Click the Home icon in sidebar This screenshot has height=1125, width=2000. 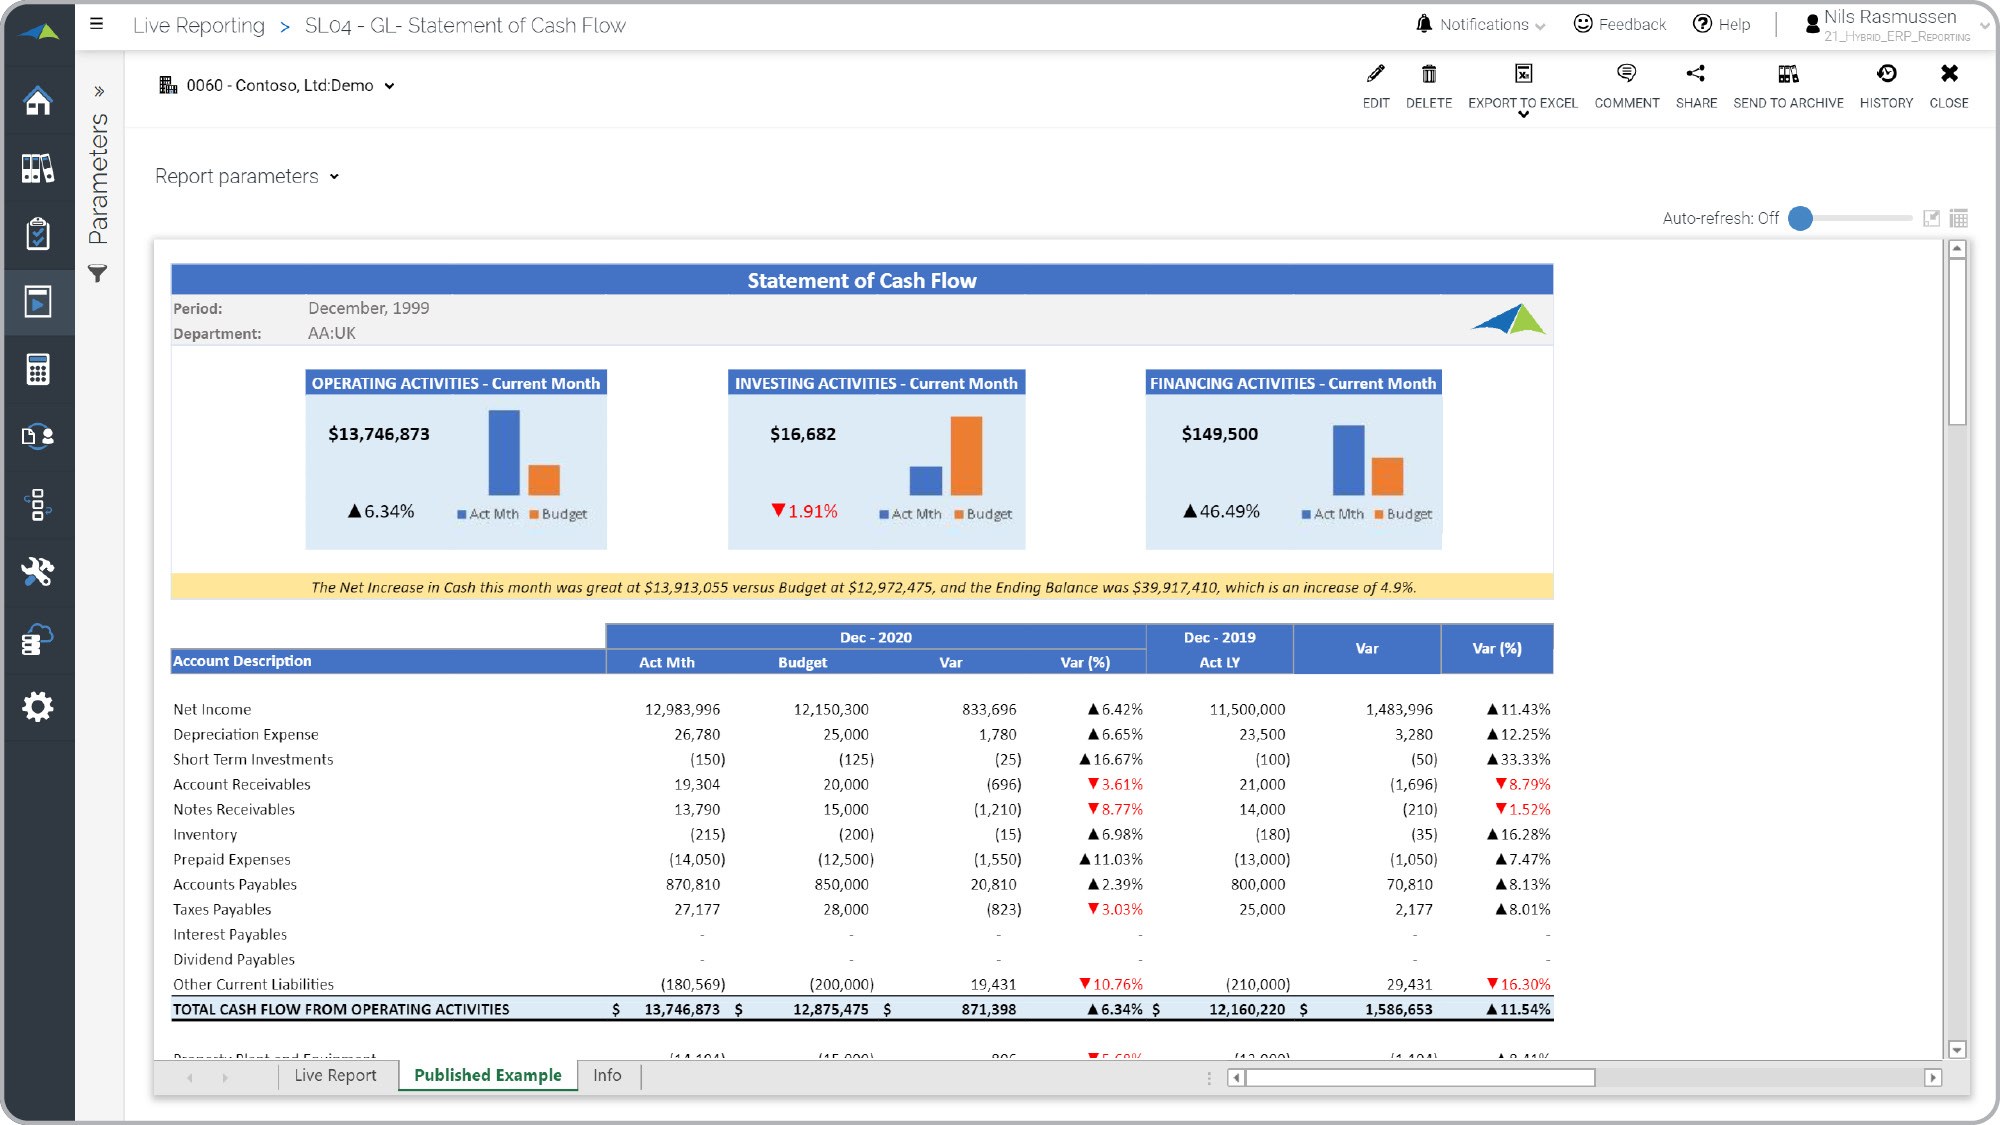38,101
